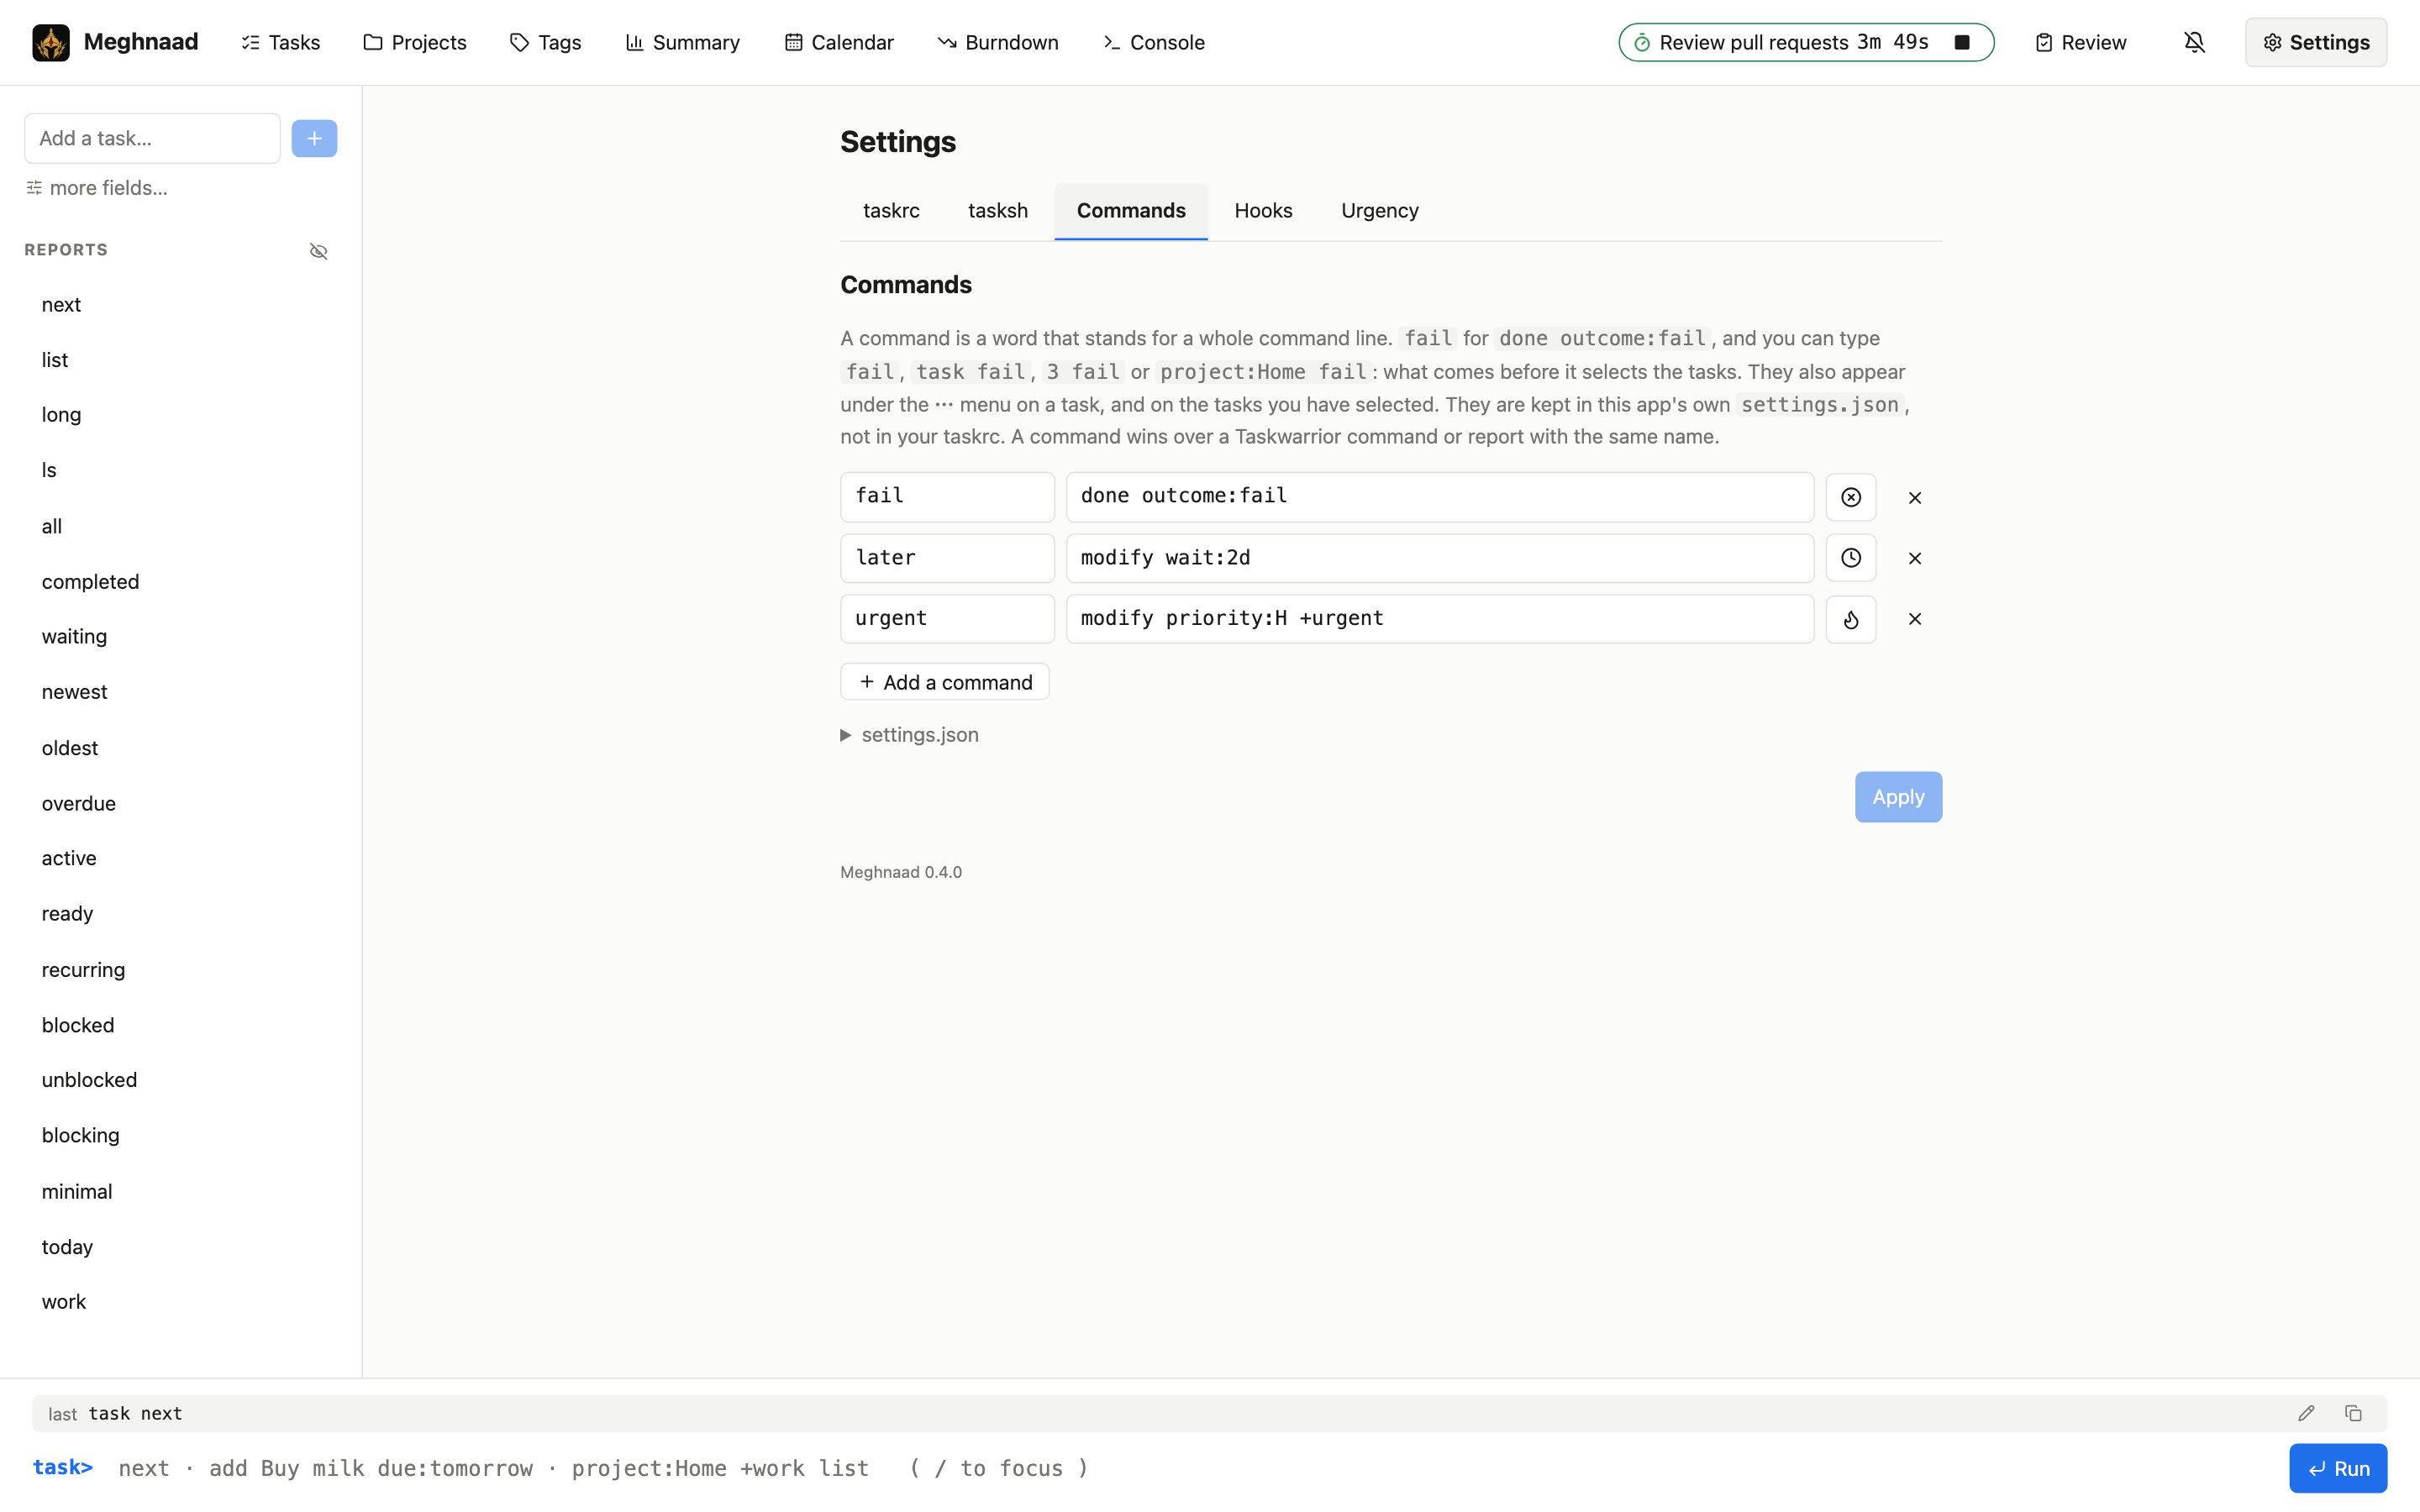Edit the last command with pencil icon
The height and width of the screenshot is (1512, 2420).
(2306, 1413)
